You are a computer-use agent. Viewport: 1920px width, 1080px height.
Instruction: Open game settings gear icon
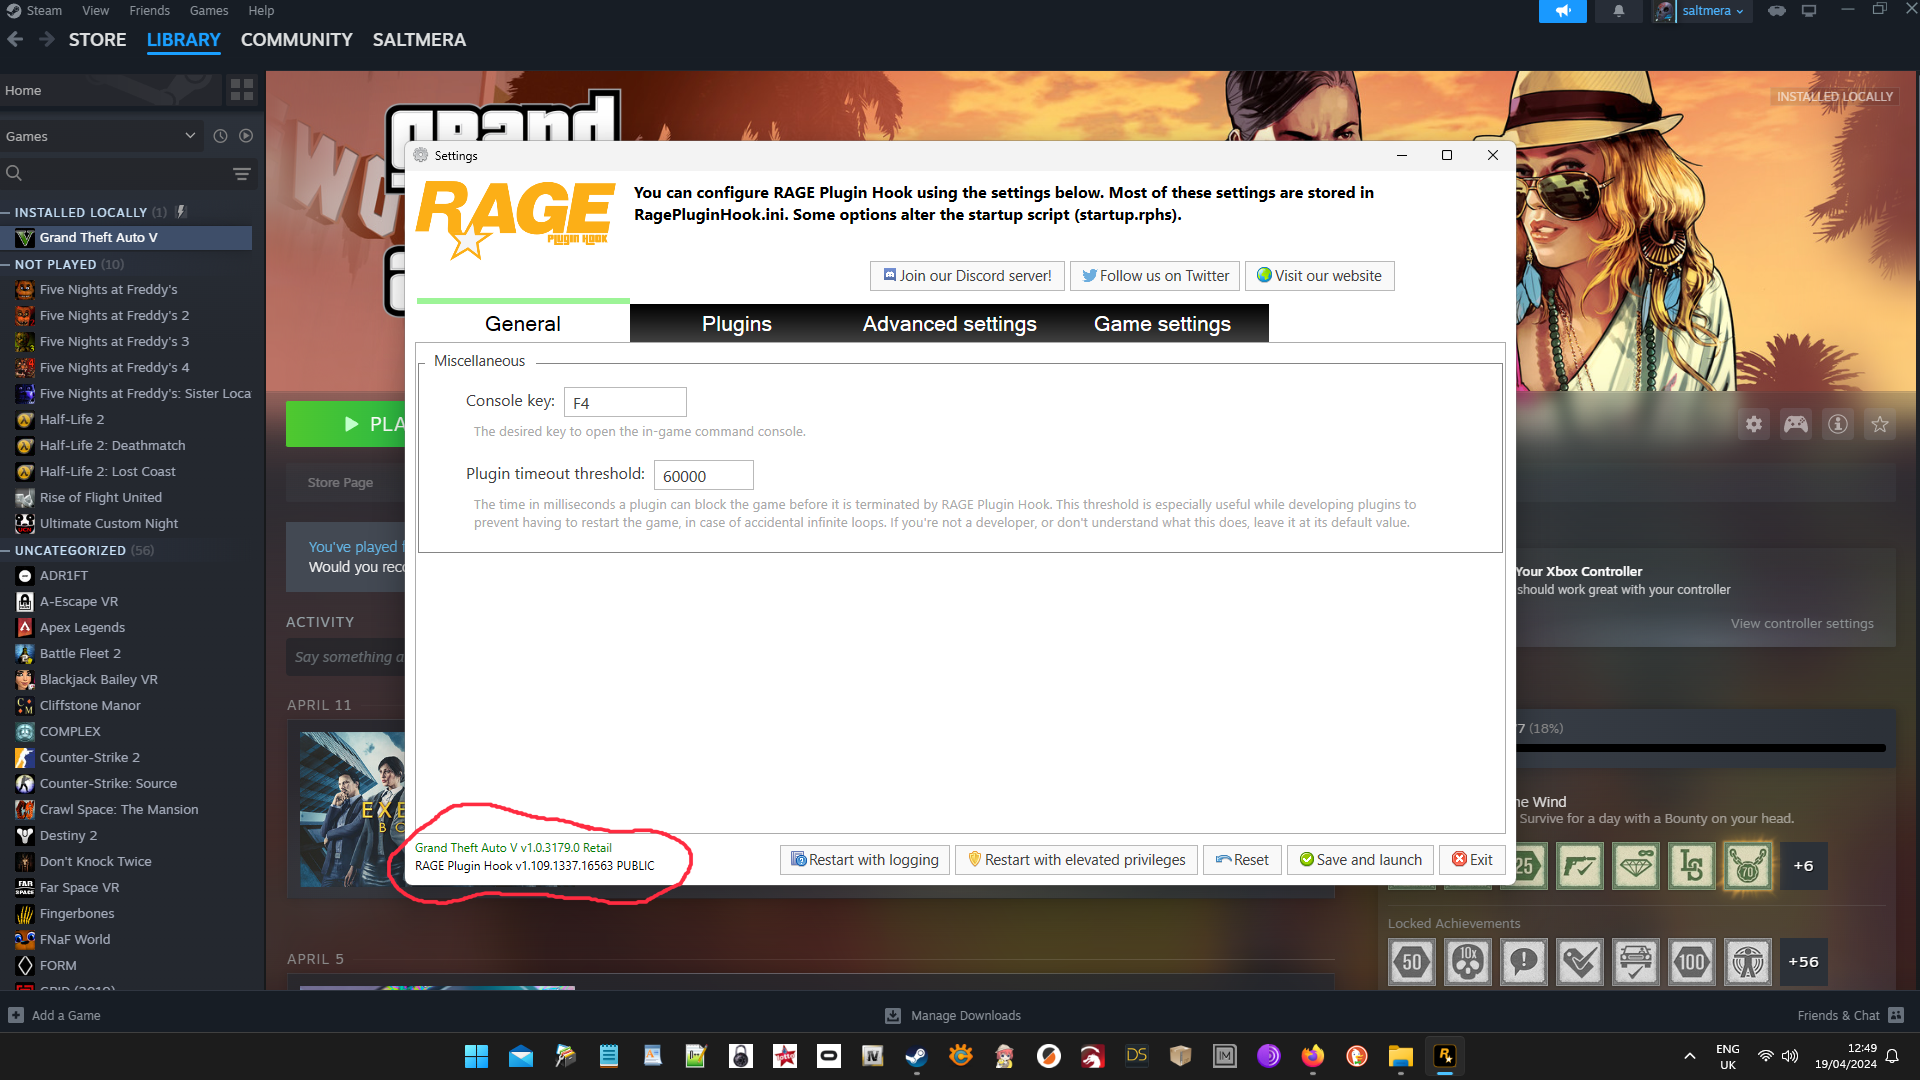[x=1754, y=424]
